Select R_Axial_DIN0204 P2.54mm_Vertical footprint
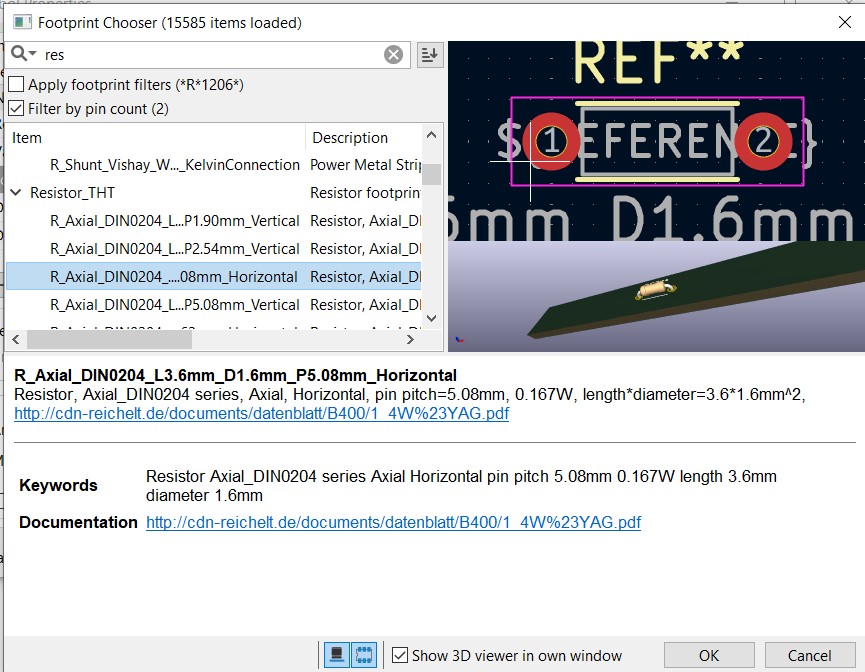The image size is (865, 672). (x=213, y=249)
